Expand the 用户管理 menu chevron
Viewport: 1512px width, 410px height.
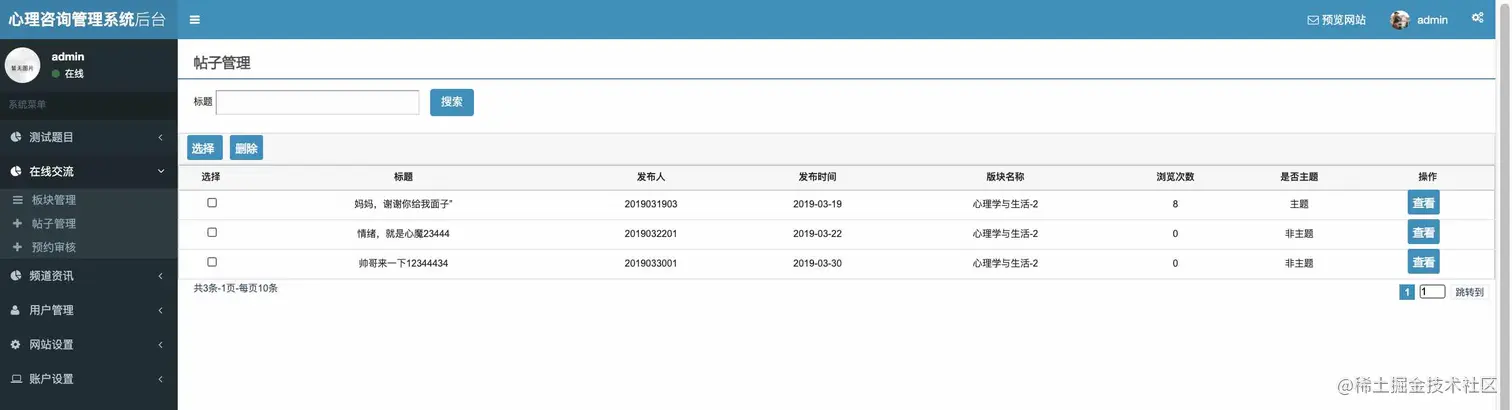pyautogui.click(x=161, y=310)
